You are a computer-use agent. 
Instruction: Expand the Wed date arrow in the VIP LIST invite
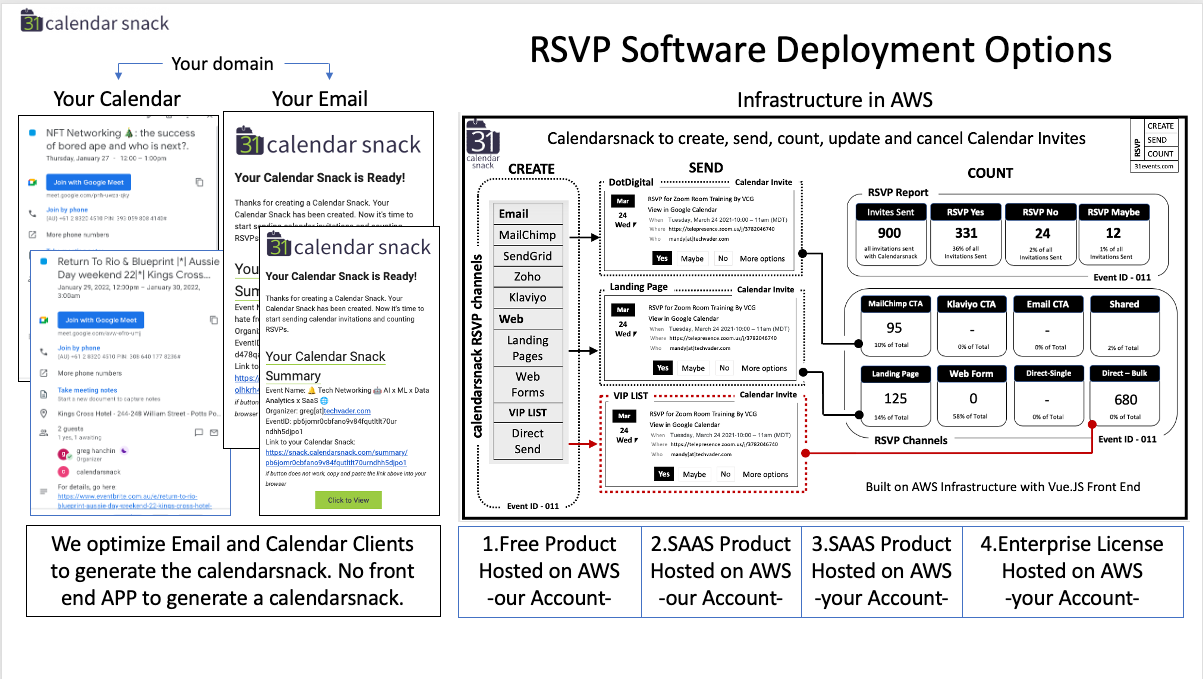click(x=636, y=440)
